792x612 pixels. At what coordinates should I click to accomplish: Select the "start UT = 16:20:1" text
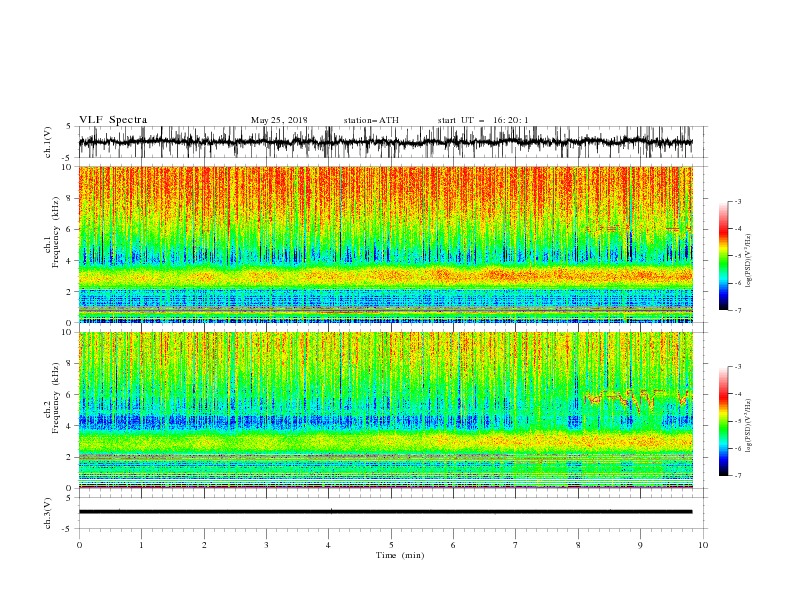(x=483, y=120)
